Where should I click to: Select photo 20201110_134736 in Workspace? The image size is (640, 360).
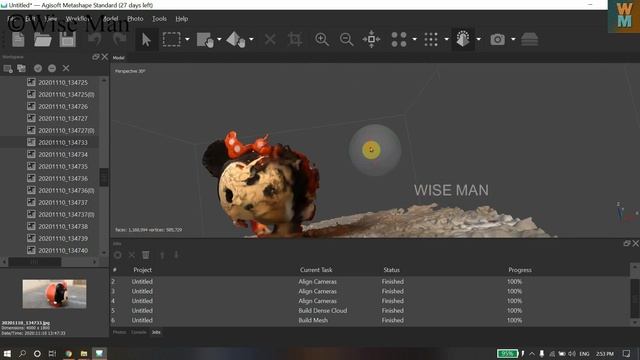pos(63,178)
